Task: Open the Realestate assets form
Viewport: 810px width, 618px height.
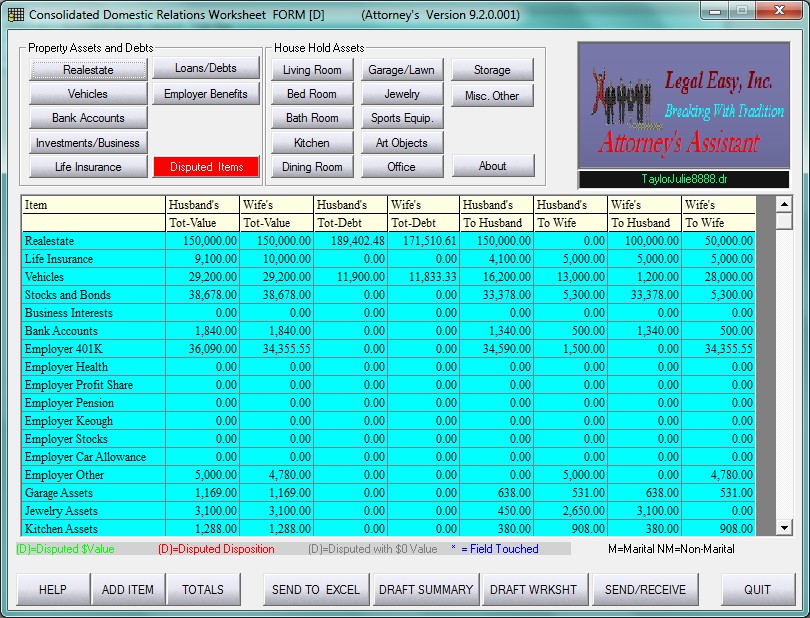Action: 88,70
